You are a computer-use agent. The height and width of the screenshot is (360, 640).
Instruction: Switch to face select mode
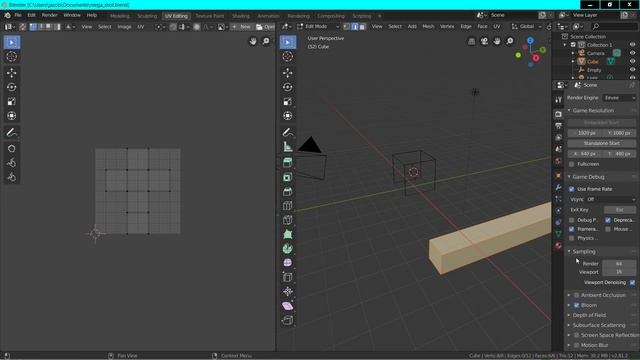tap(362, 27)
